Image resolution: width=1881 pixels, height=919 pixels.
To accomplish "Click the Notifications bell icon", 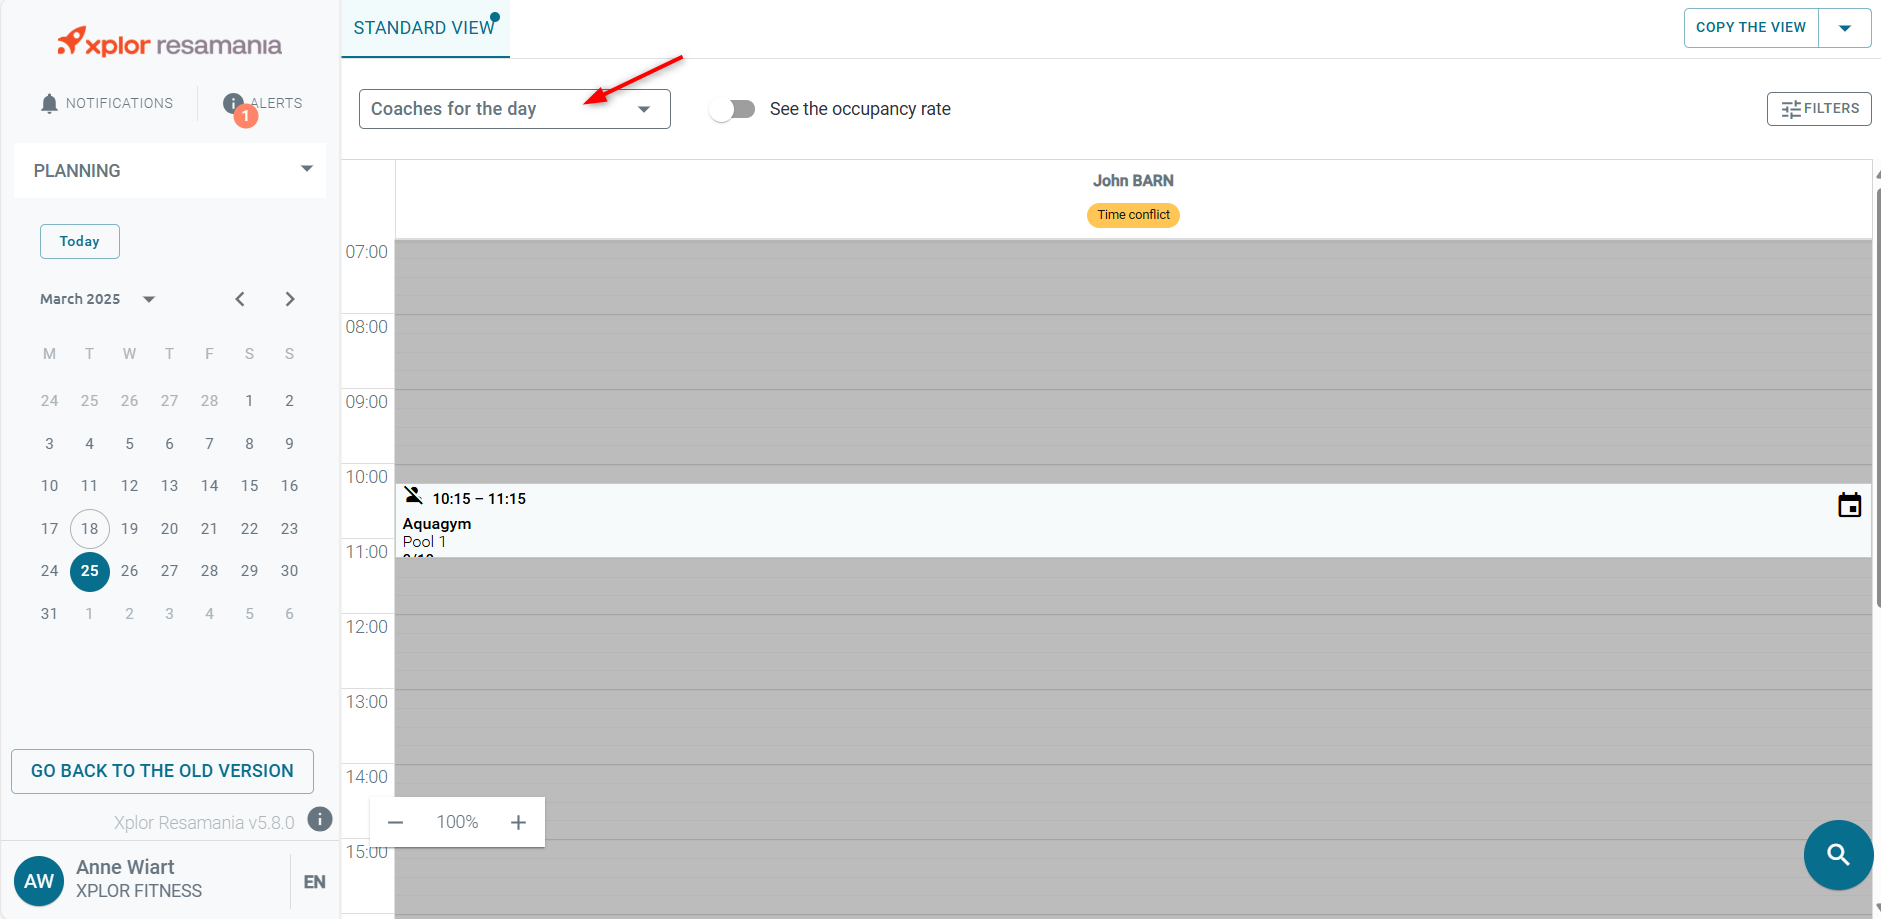I will click(49, 104).
